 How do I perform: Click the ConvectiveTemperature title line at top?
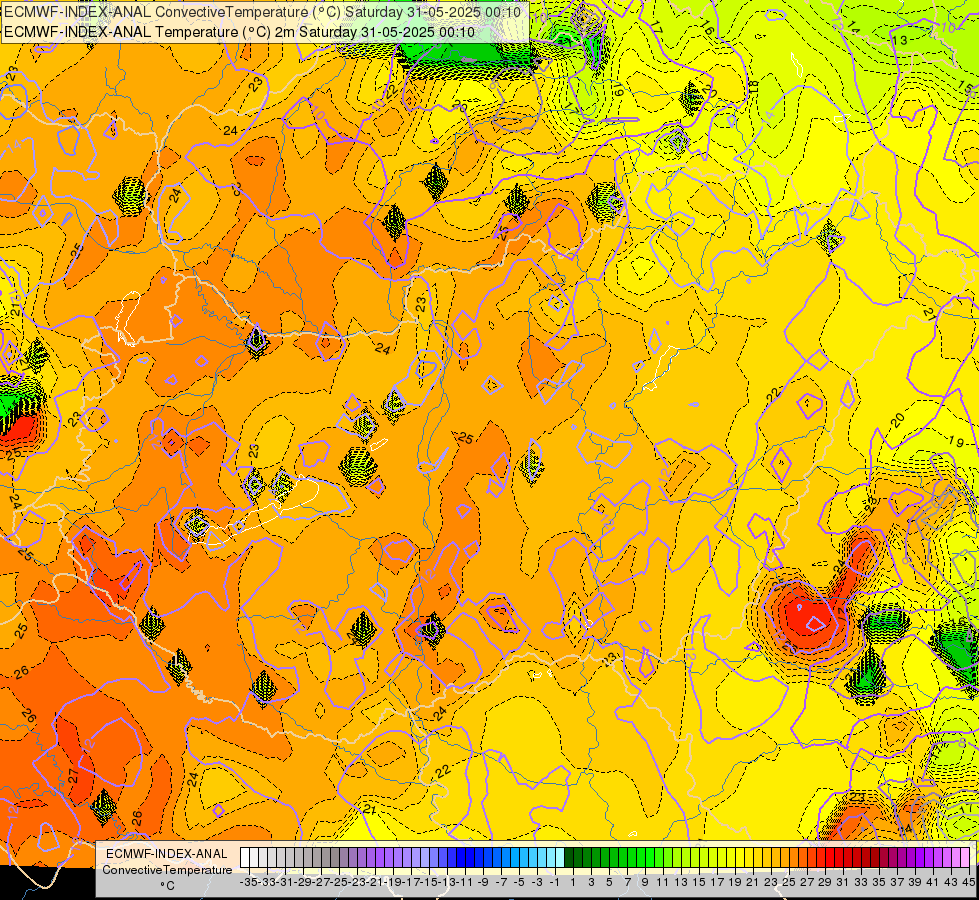[x=262, y=12]
